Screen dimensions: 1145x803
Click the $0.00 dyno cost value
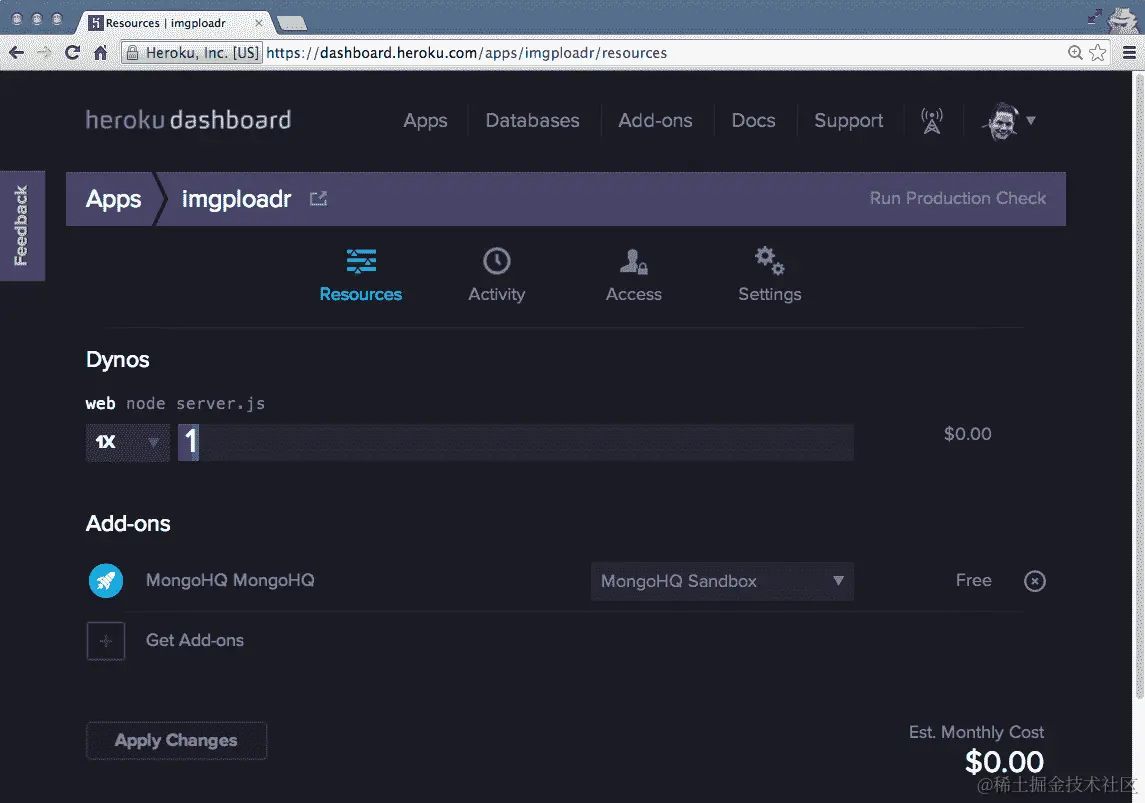point(968,434)
